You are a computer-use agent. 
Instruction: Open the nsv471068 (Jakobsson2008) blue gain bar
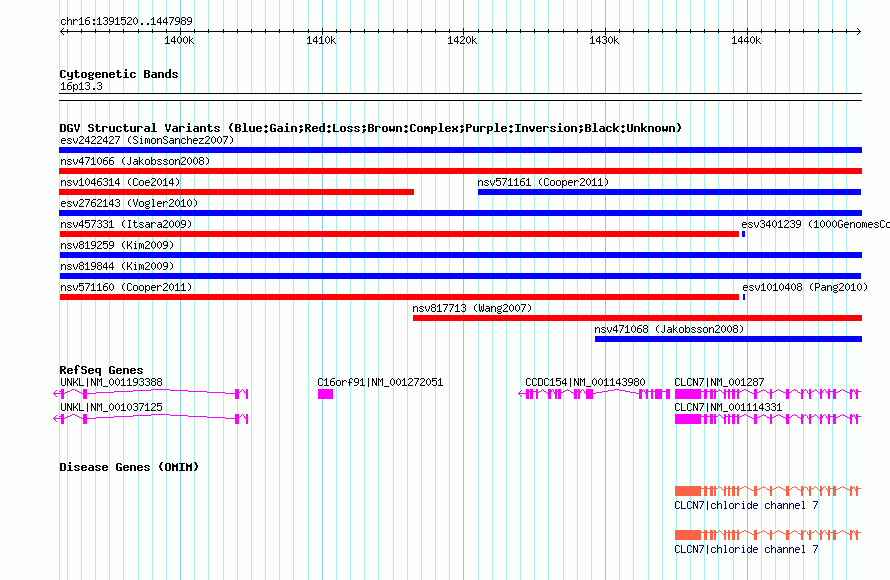click(728, 339)
